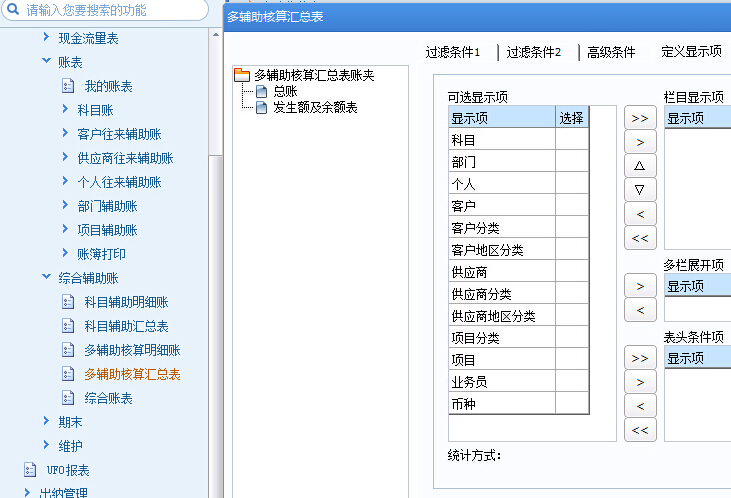731x498 pixels.
Task: Remove selected item from 栏目显示项 (<)
Action: 640,214
